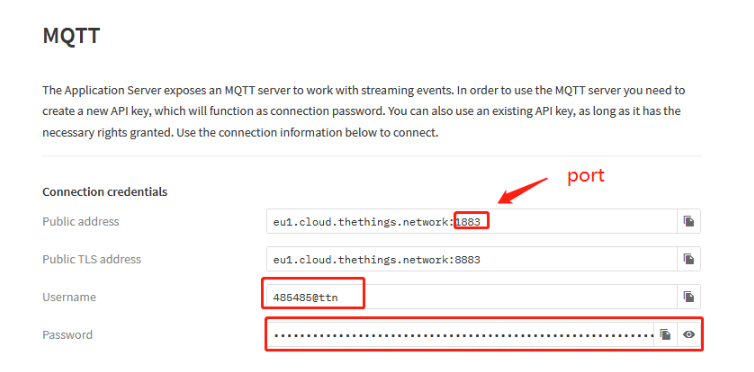Reveal the hidden password with eye icon

point(689,334)
